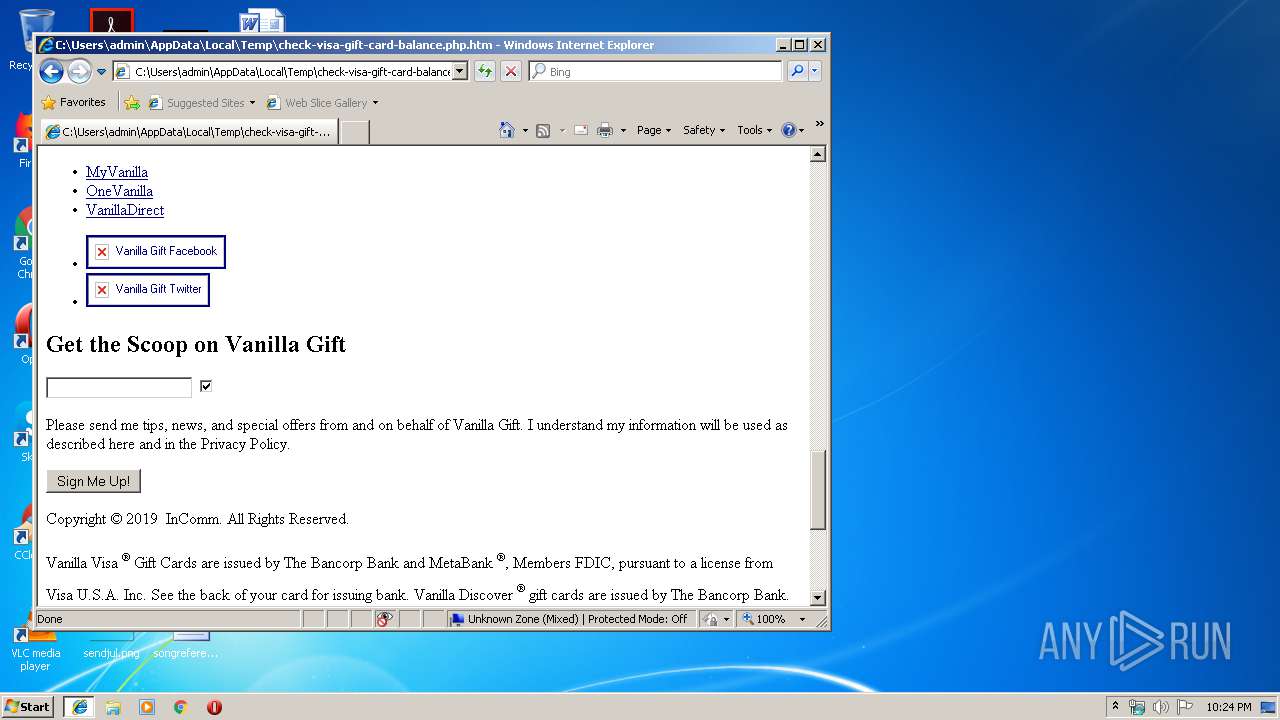Image resolution: width=1280 pixels, height=720 pixels.
Task: Click the Vanilla Gift Facebook broken image link
Action: click(x=156, y=252)
